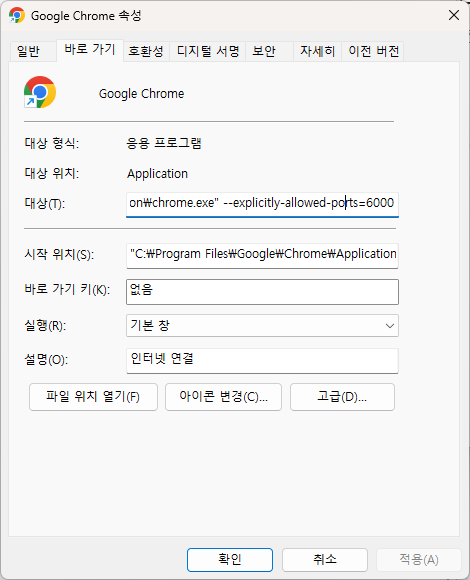The height and width of the screenshot is (580, 470).
Task: Open the 실행(R) 기본 창 dropdown
Action: [262, 326]
